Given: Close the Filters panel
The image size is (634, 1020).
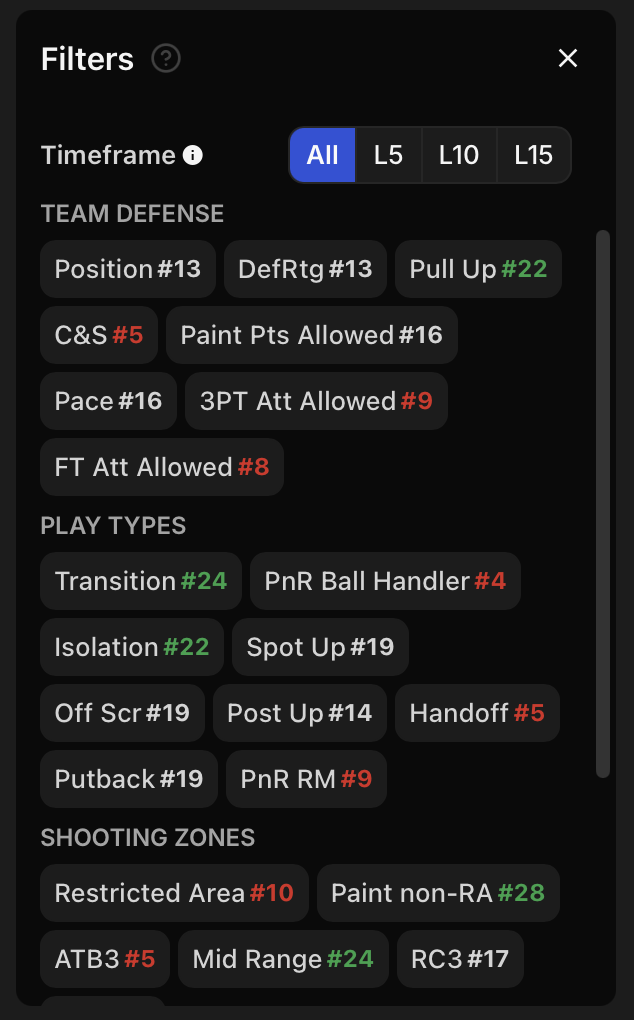Looking at the screenshot, I should [568, 59].
